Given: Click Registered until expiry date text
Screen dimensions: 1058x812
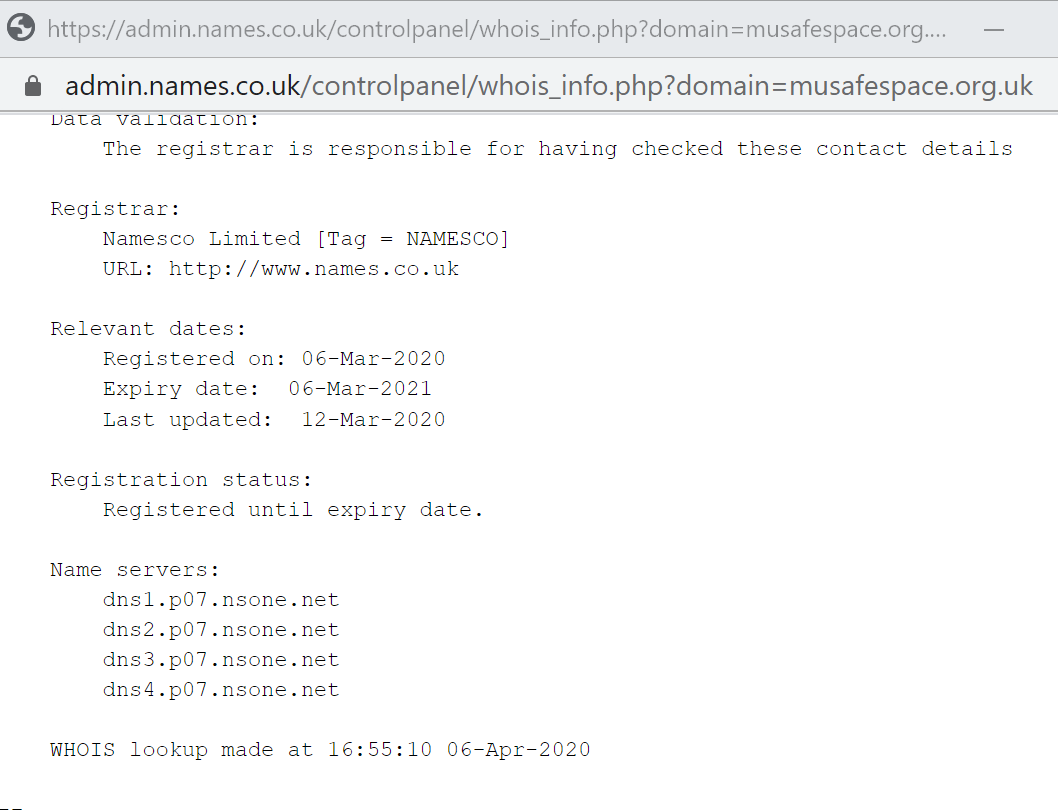Looking at the screenshot, I should pyautogui.click(x=294, y=510).
